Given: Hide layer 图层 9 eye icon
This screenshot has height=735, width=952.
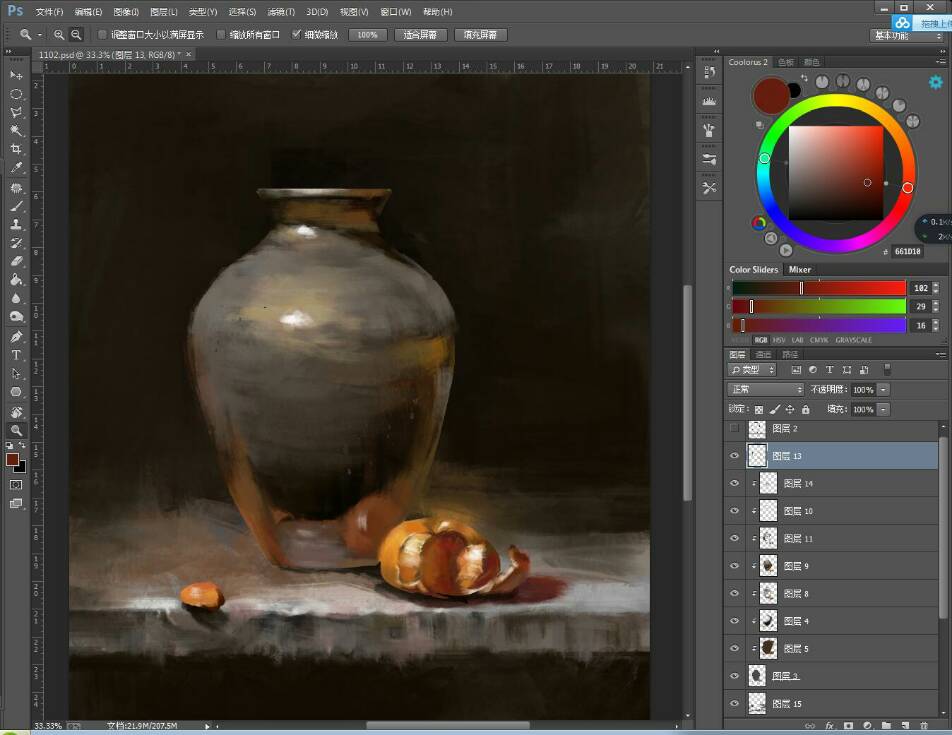Looking at the screenshot, I should 735,566.
